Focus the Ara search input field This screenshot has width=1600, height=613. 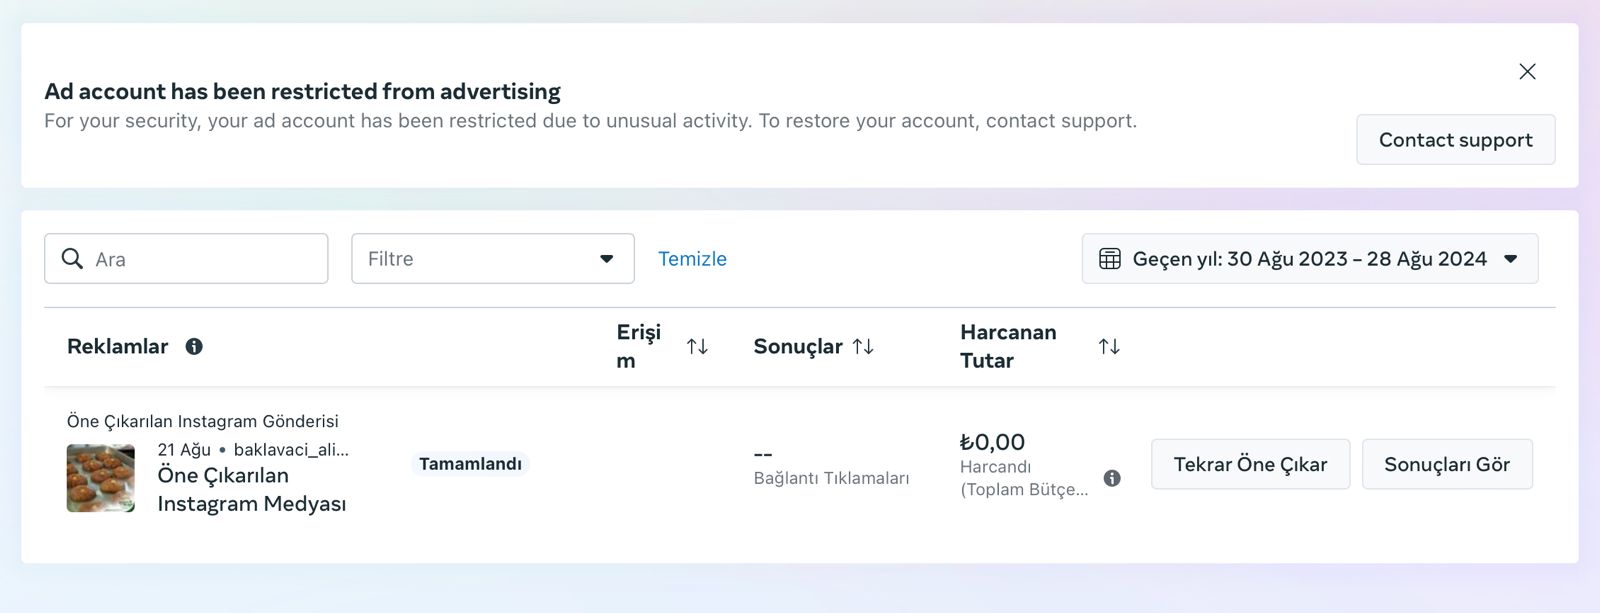coord(186,259)
